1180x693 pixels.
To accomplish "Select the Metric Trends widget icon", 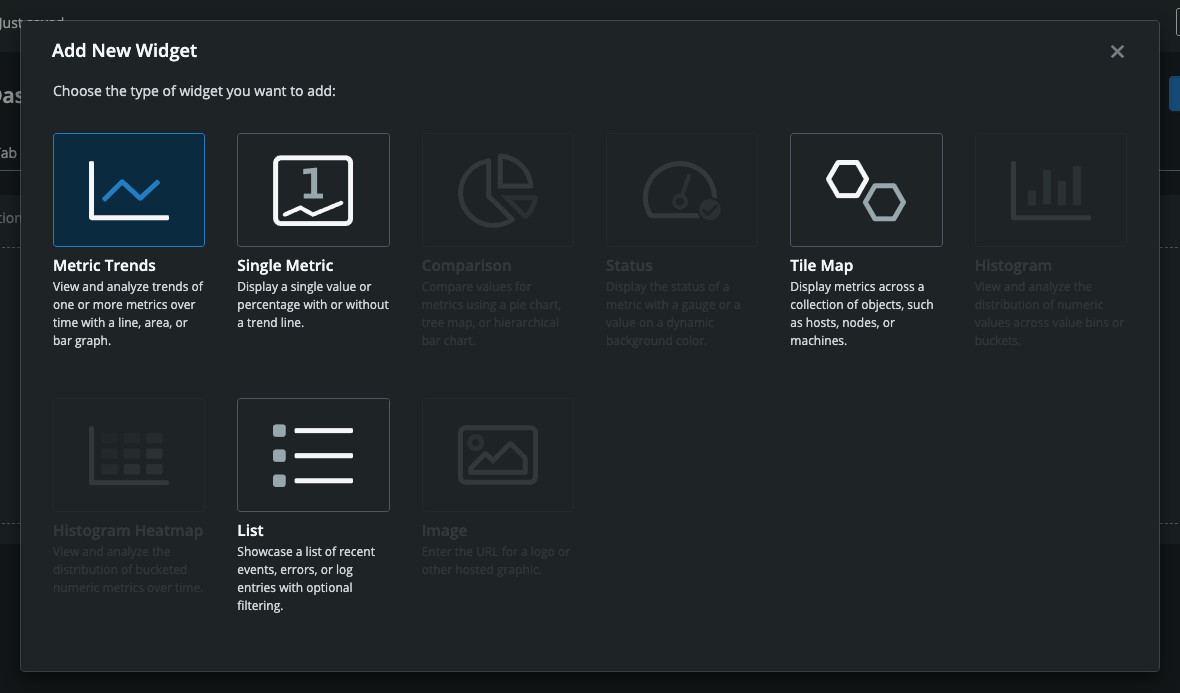I will 128,190.
